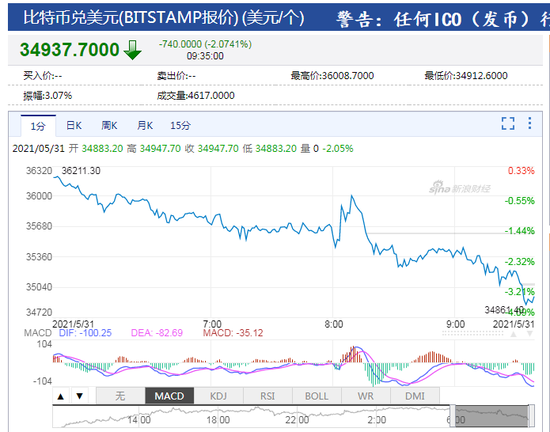Click the 2:00 mark in overview timeline
This screenshot has width=550, height=432.
(x=377, y=420)
